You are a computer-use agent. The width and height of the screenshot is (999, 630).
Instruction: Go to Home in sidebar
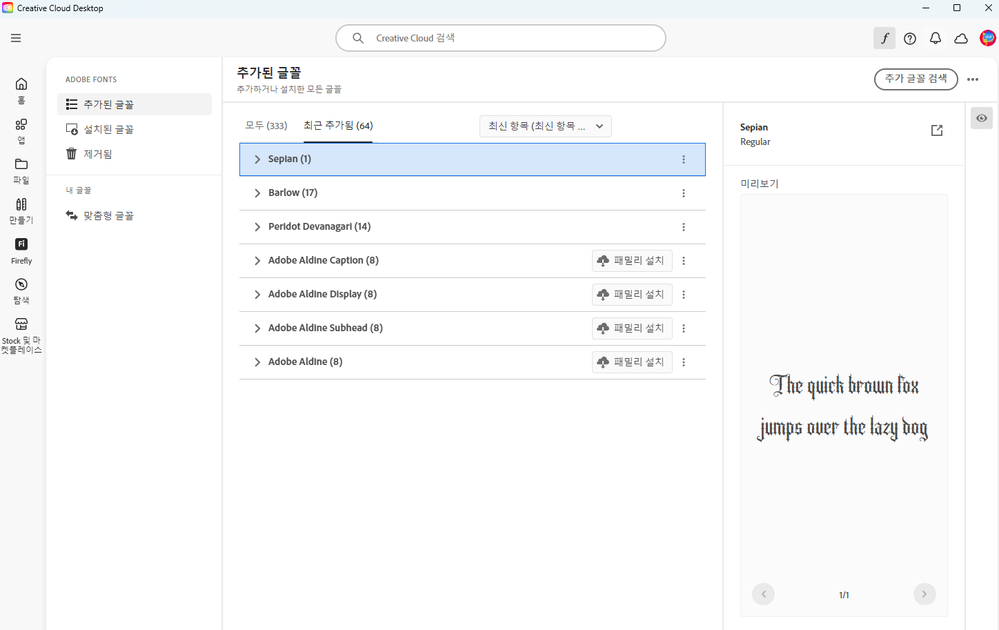coord(21,91)
